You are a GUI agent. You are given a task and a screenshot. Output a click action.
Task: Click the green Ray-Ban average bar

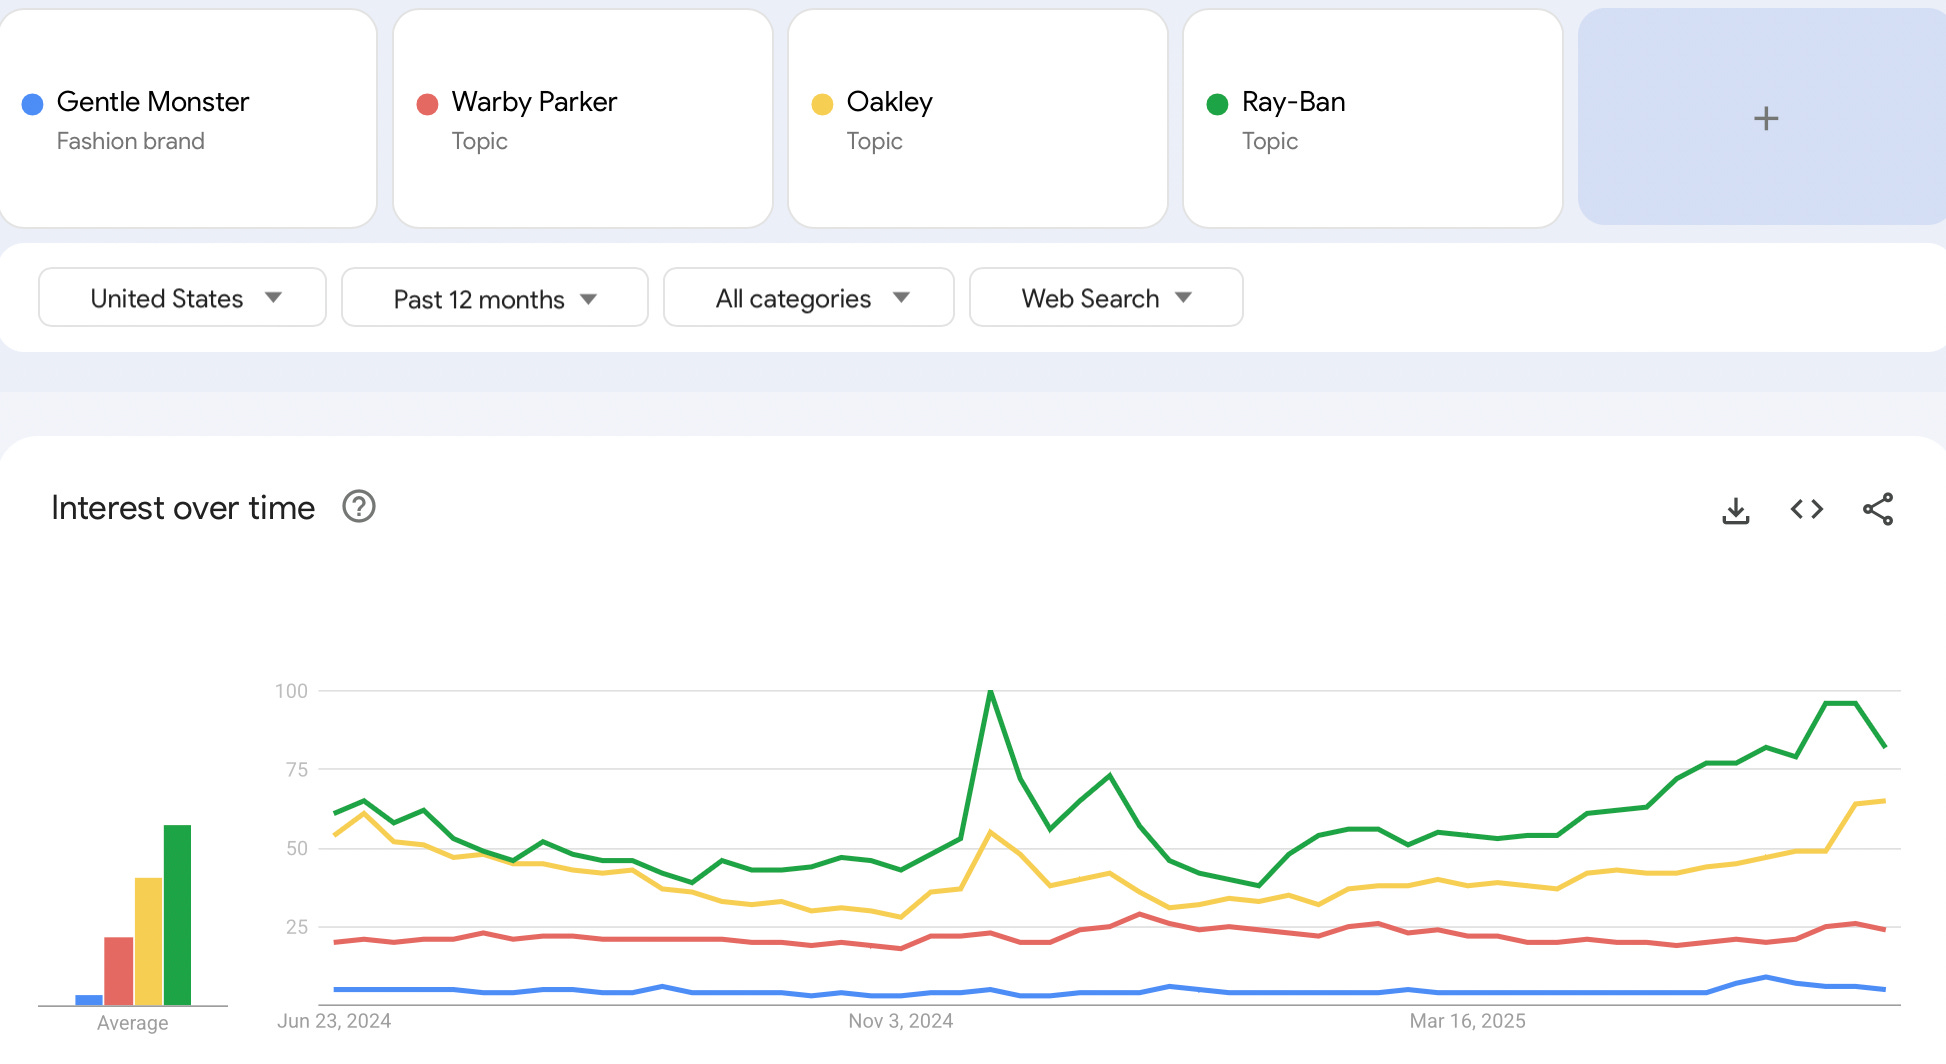point(178,915)
